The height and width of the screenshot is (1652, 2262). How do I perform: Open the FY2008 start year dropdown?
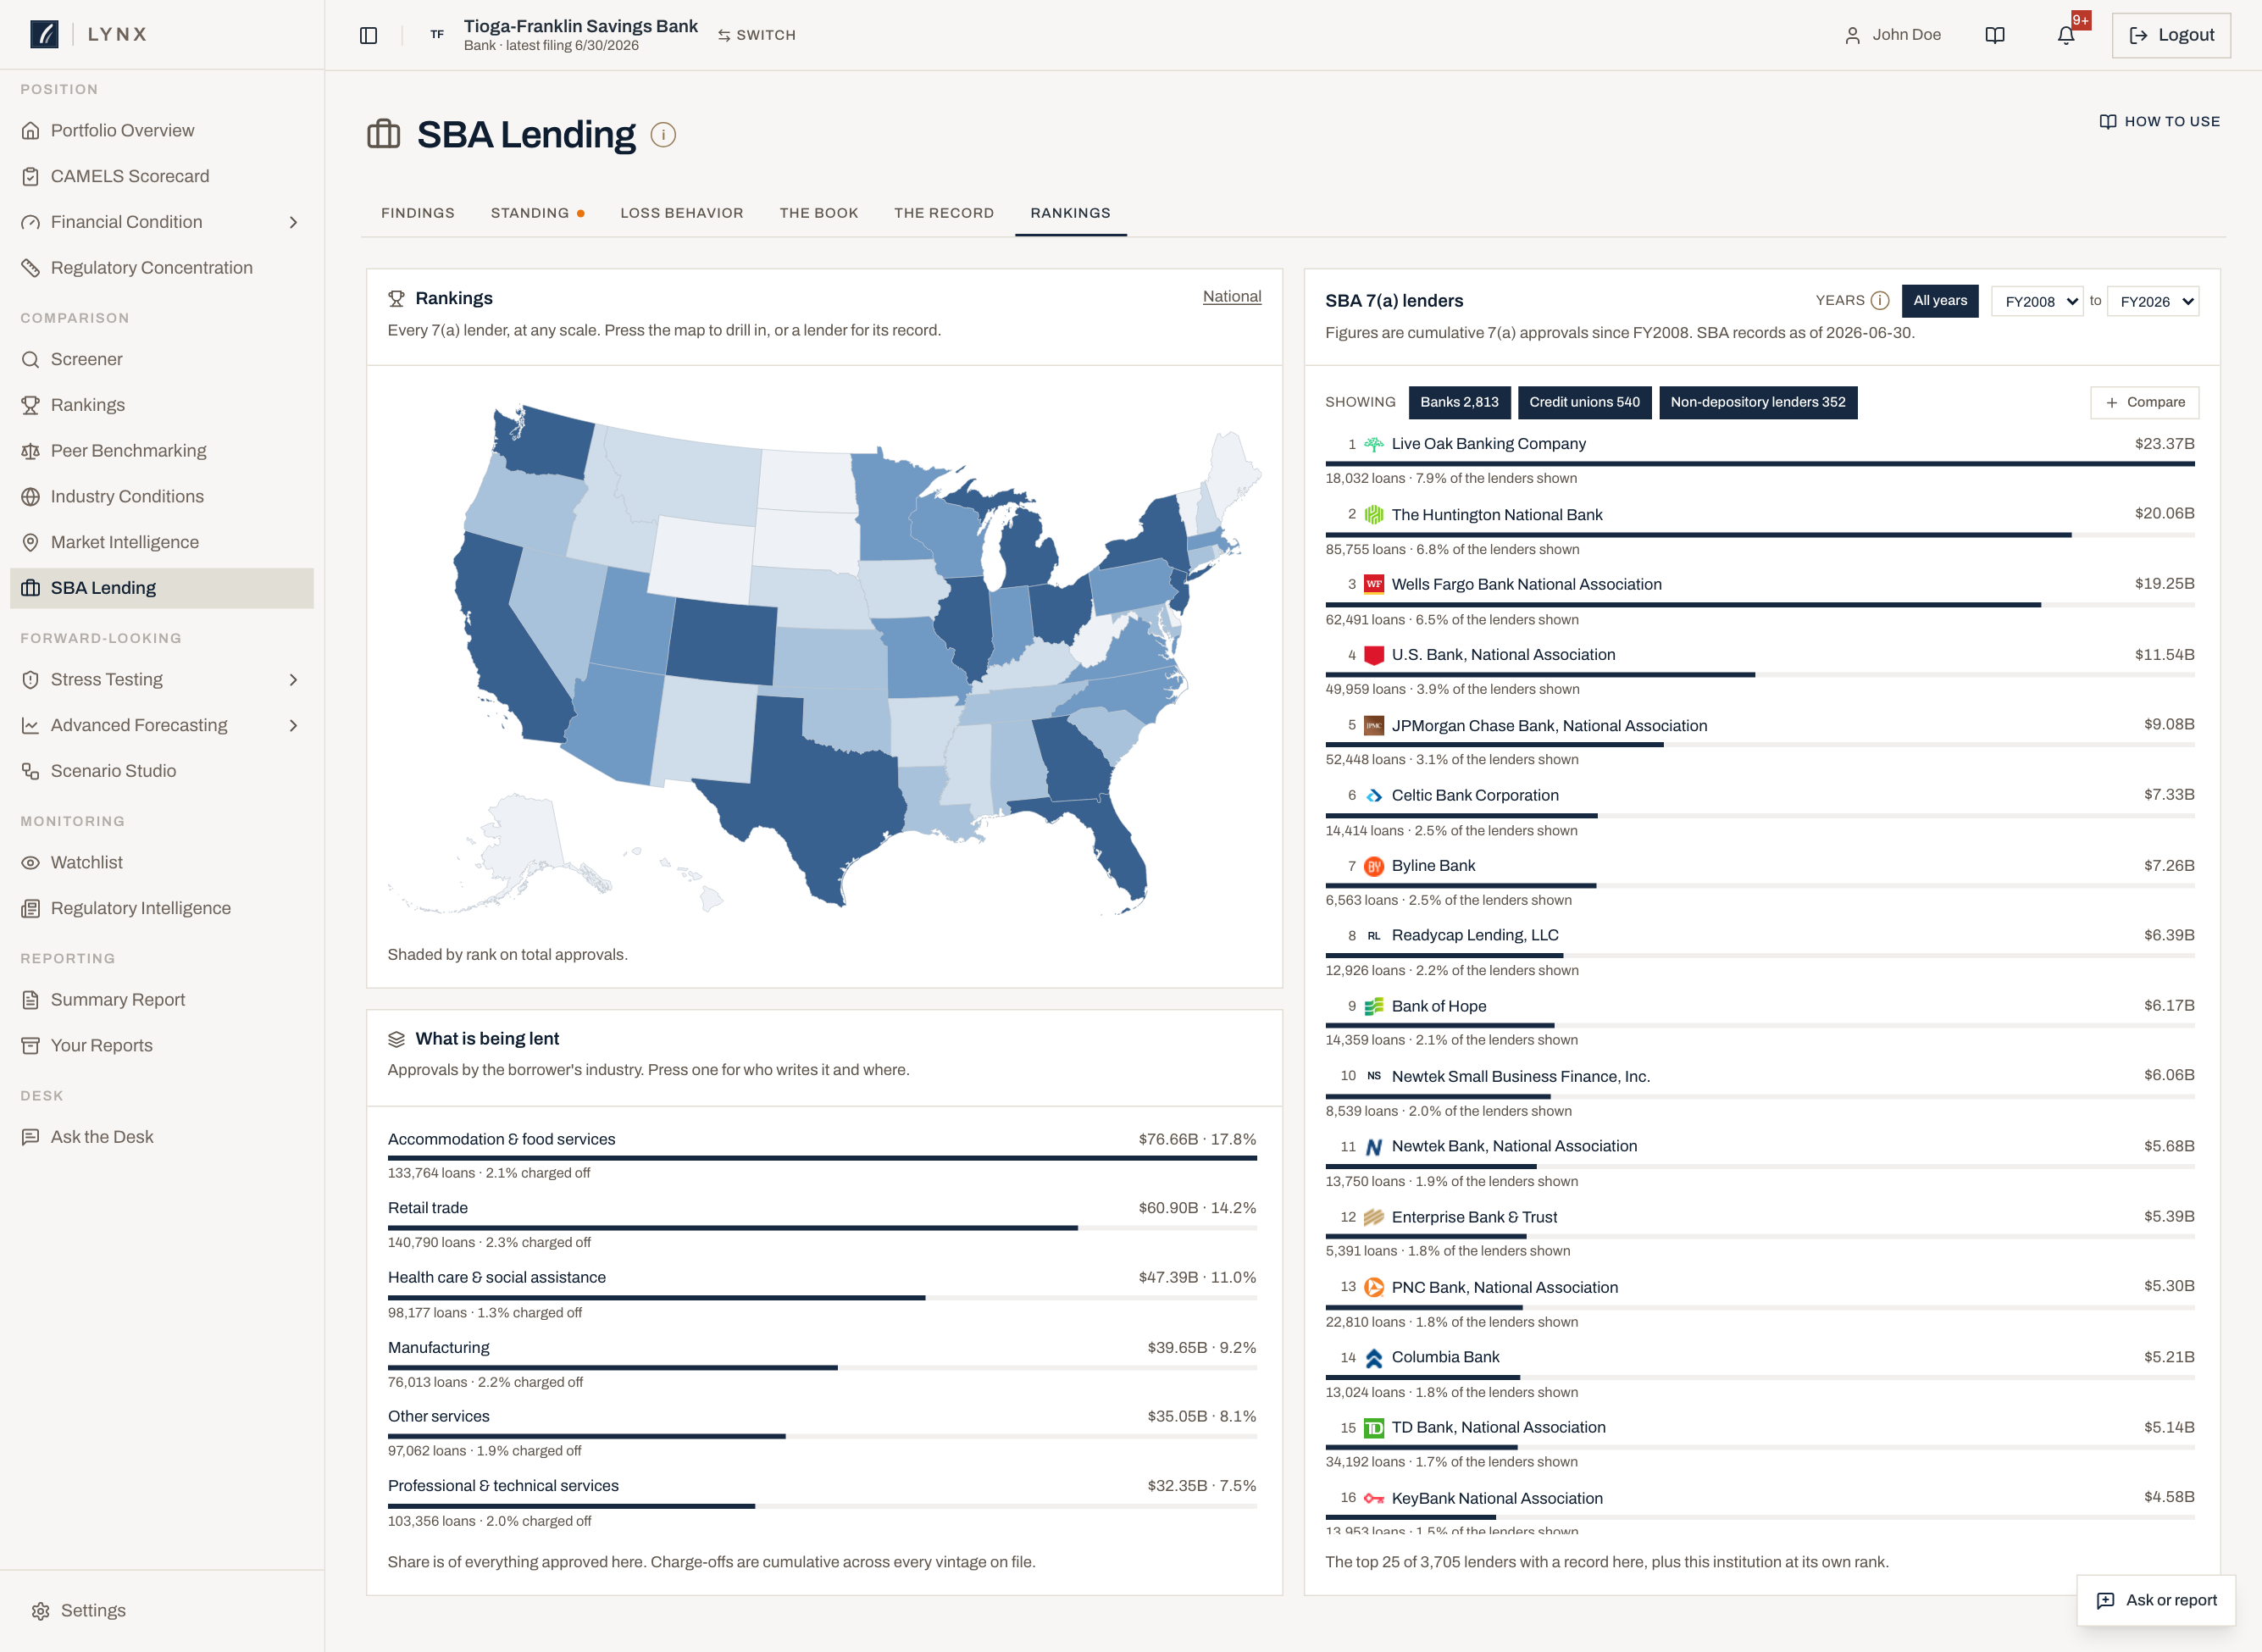[2038, 301]
